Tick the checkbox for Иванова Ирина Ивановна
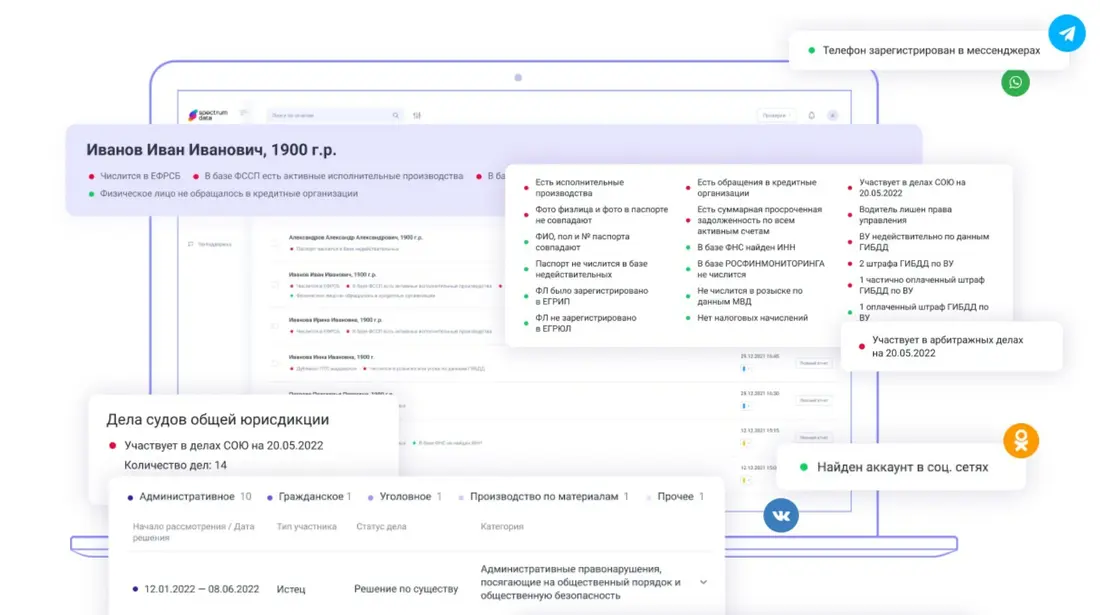The width and height of the screenshot is (1100, 615). [275, 325]
